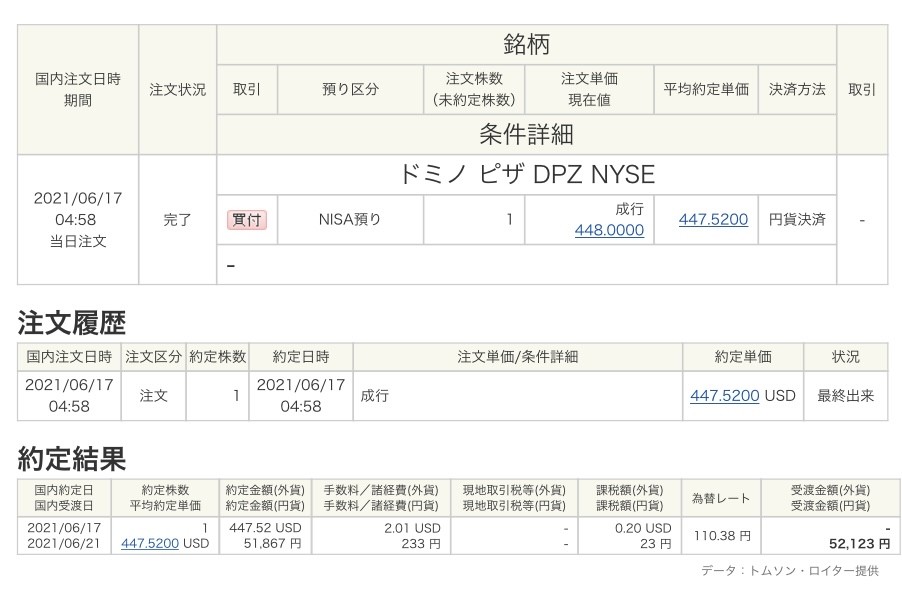Select the 条件詳細 header row
This screenshot has height=600, width=902.
526,134
